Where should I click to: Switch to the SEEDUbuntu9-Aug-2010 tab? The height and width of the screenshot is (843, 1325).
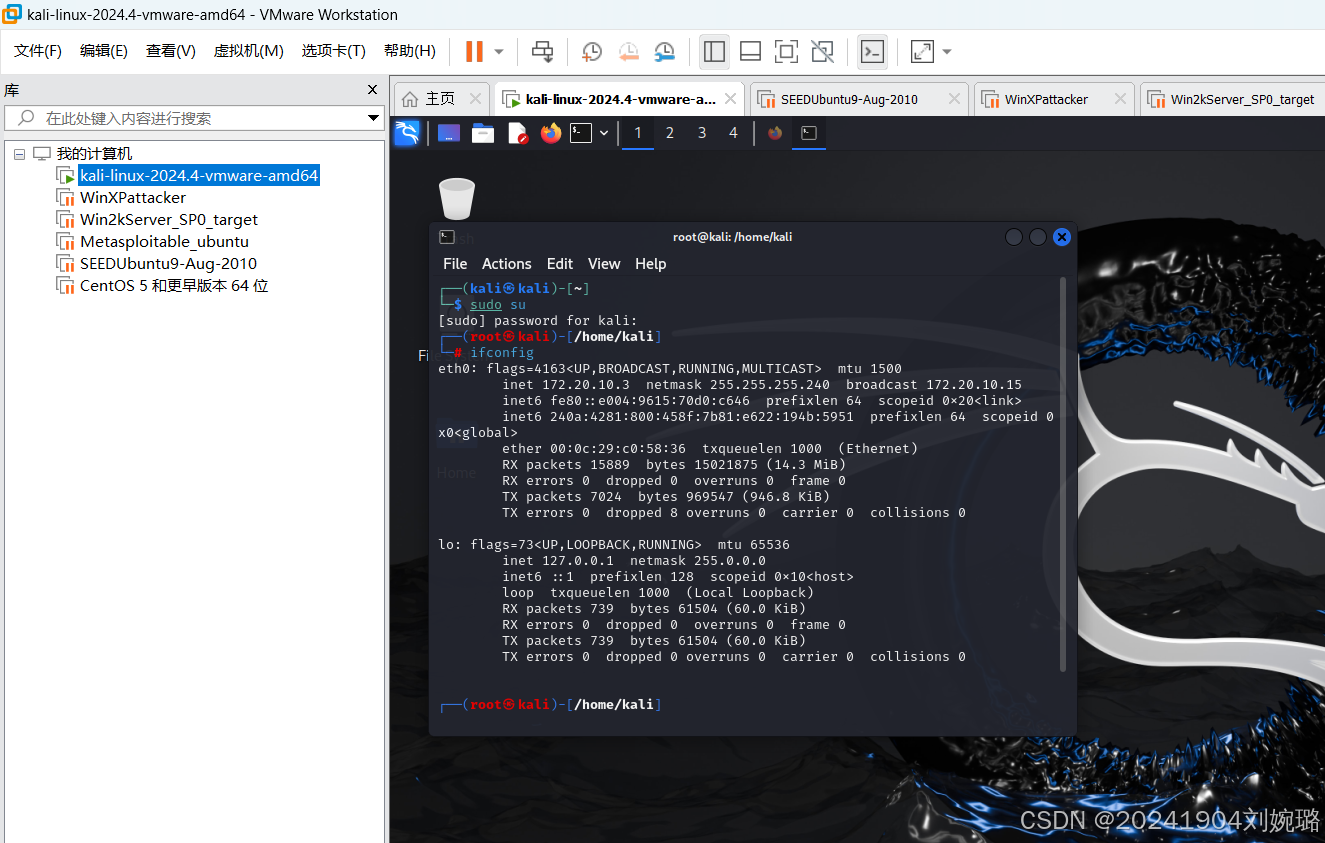click(849, 99)
